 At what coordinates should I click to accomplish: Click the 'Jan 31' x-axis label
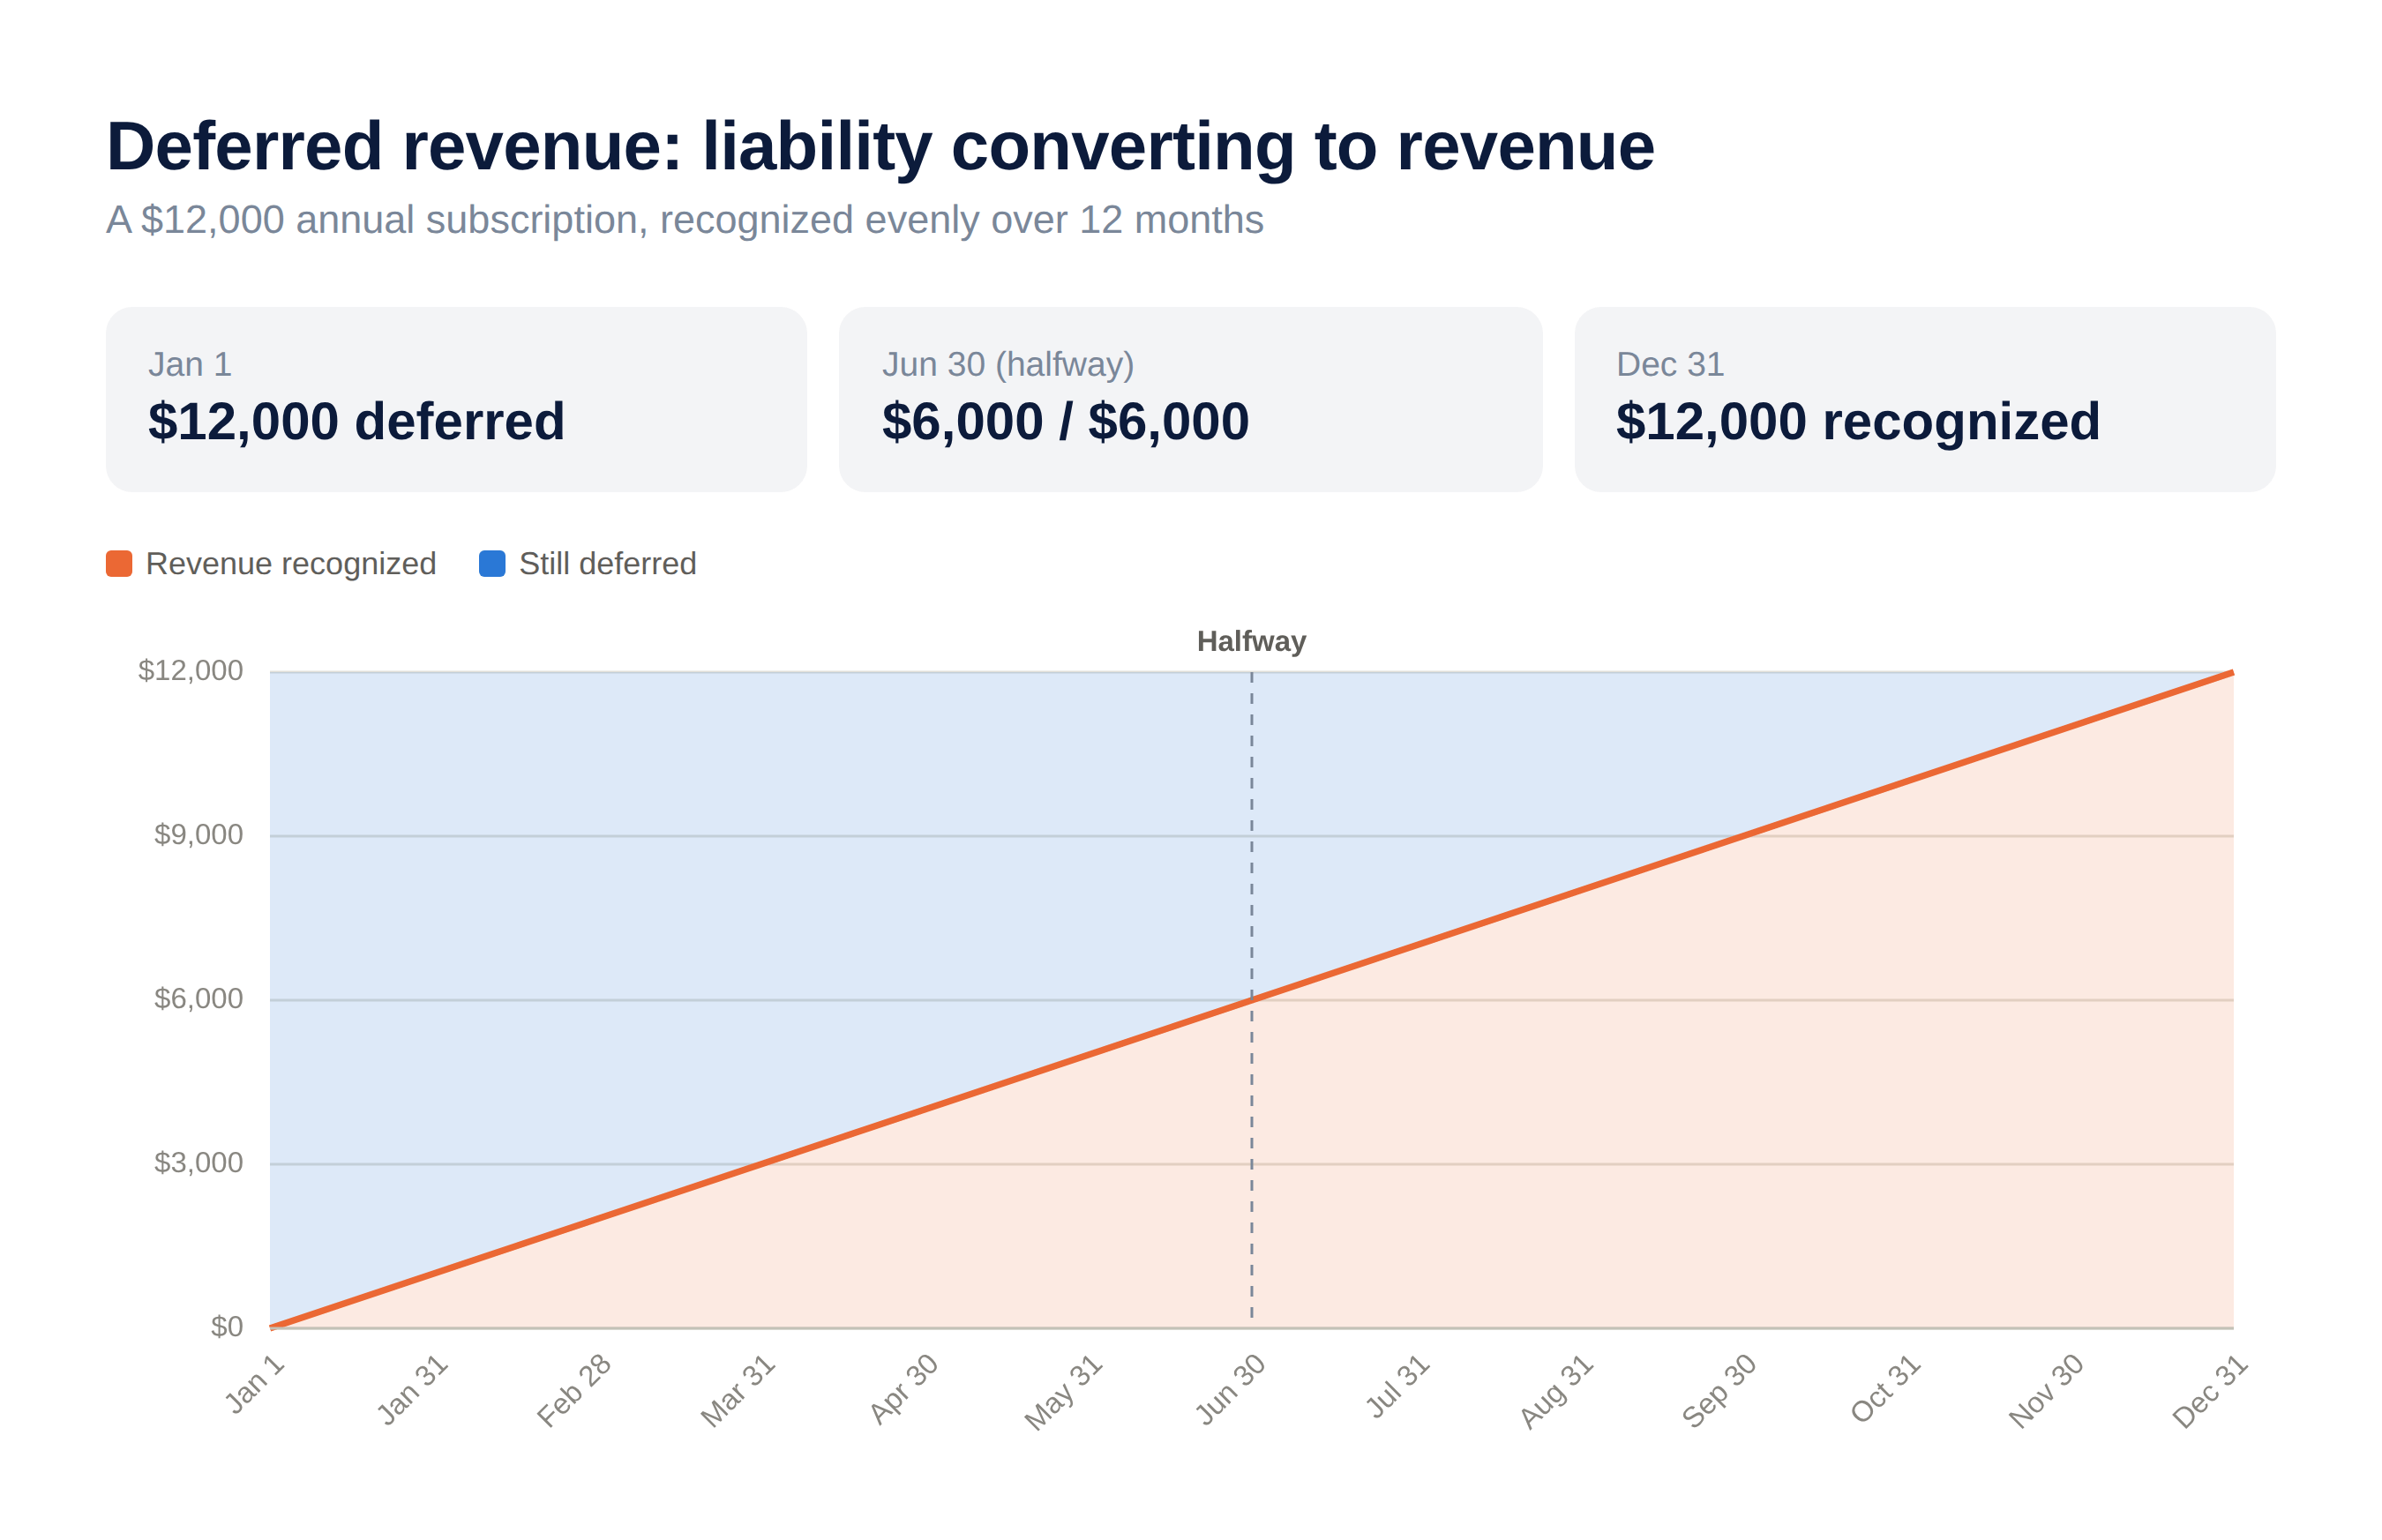[412, 1390]
